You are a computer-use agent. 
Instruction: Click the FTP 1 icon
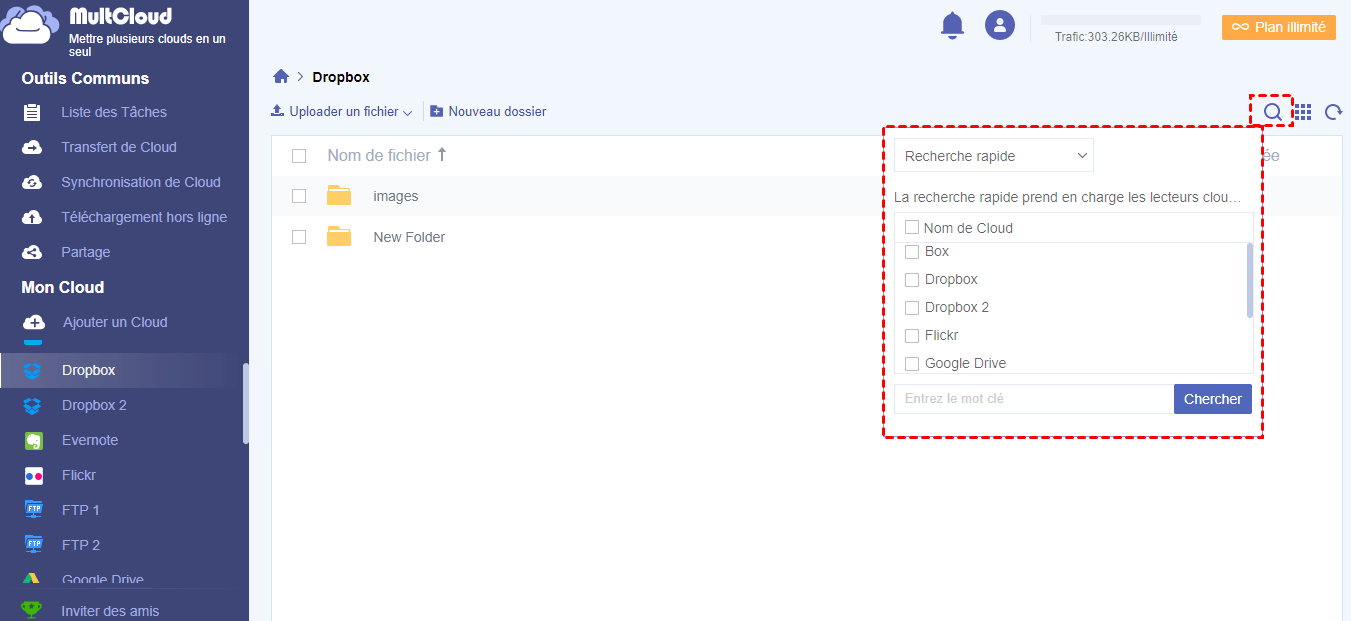point(33,510)
